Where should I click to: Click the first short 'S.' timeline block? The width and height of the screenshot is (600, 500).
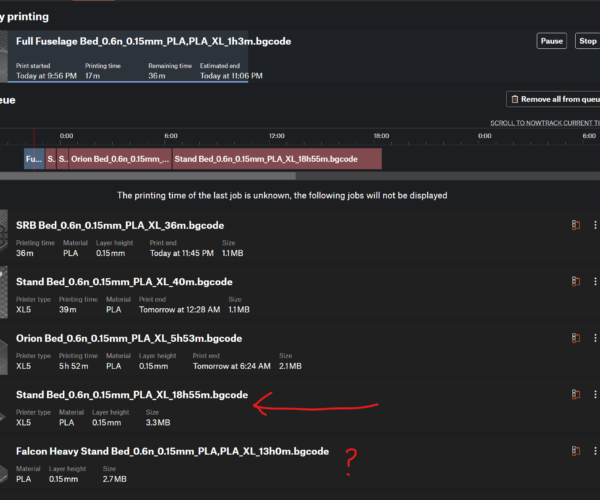[51, 159]
